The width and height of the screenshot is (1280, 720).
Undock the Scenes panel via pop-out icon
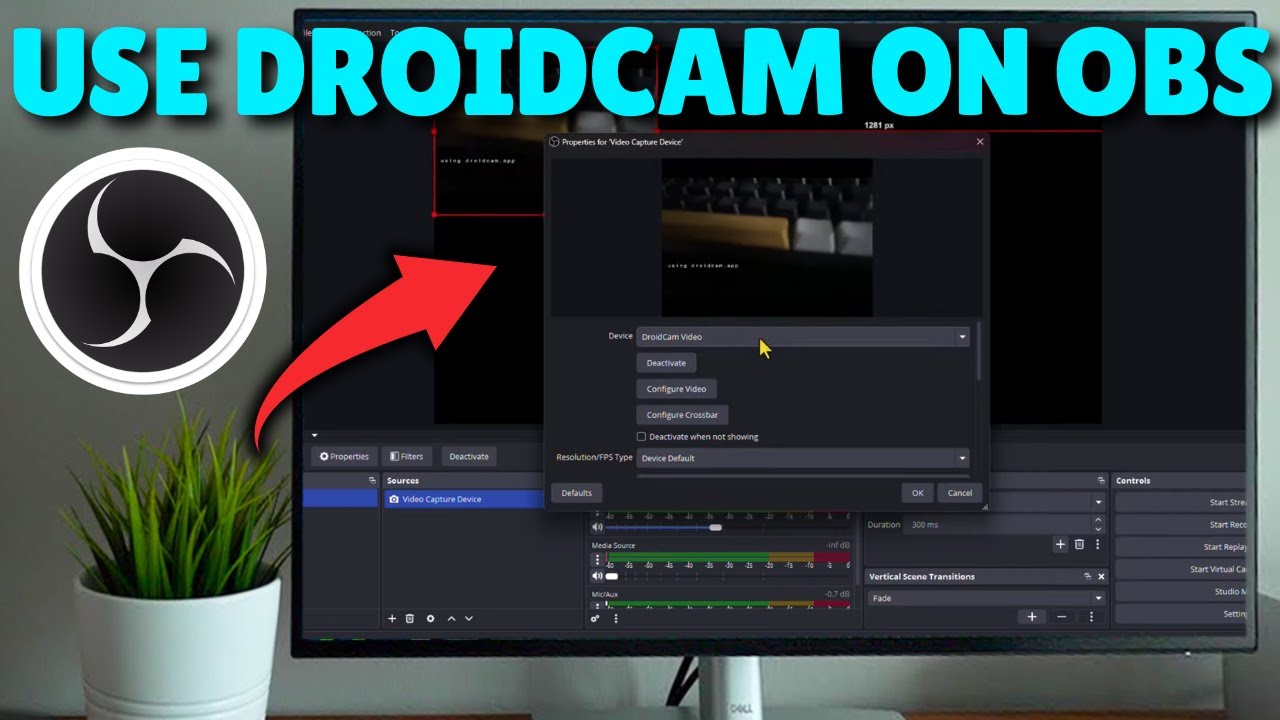372,481
